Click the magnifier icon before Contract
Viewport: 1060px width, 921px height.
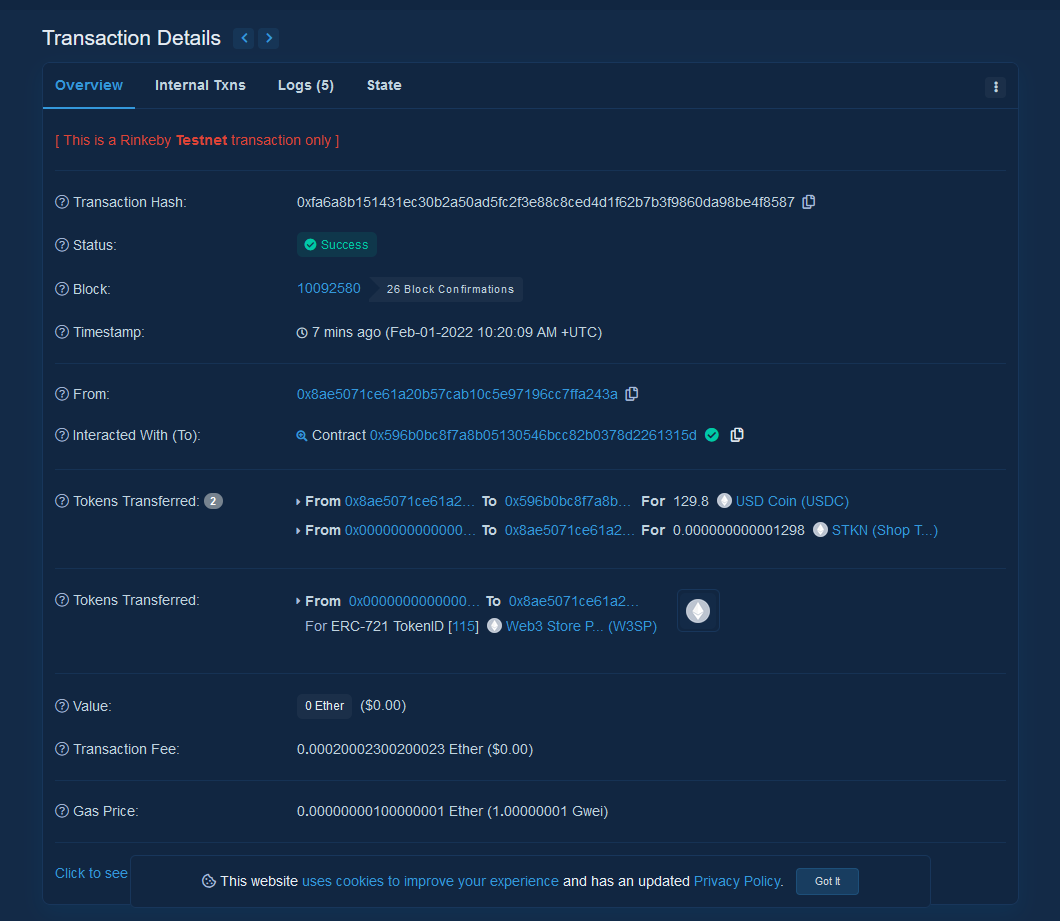point(302,436)
